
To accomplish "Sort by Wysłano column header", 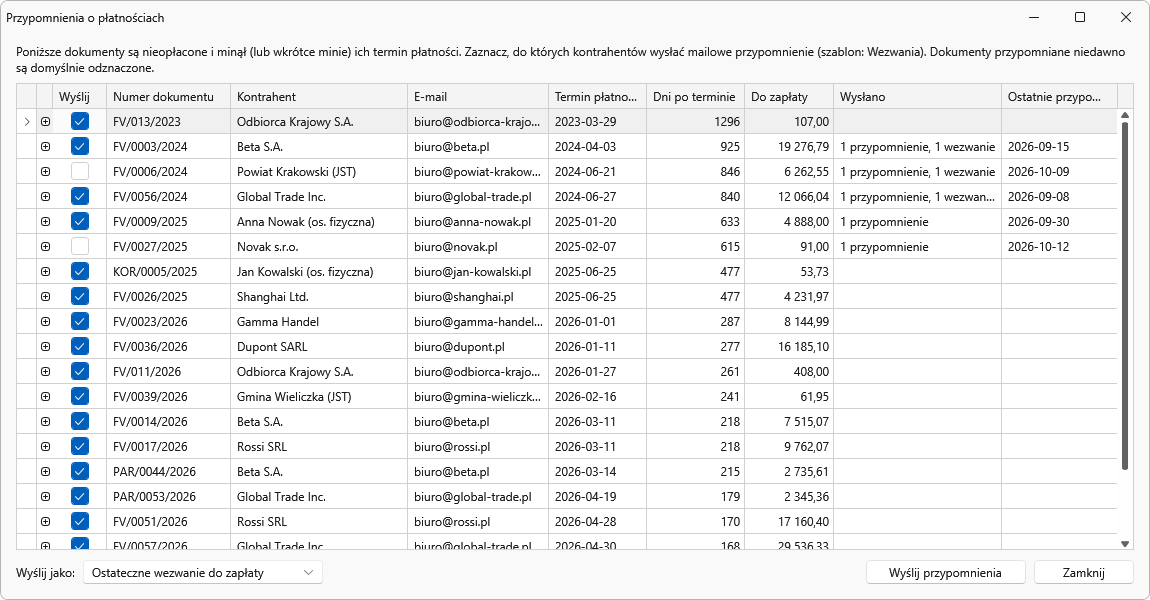I will pos(917,97).
